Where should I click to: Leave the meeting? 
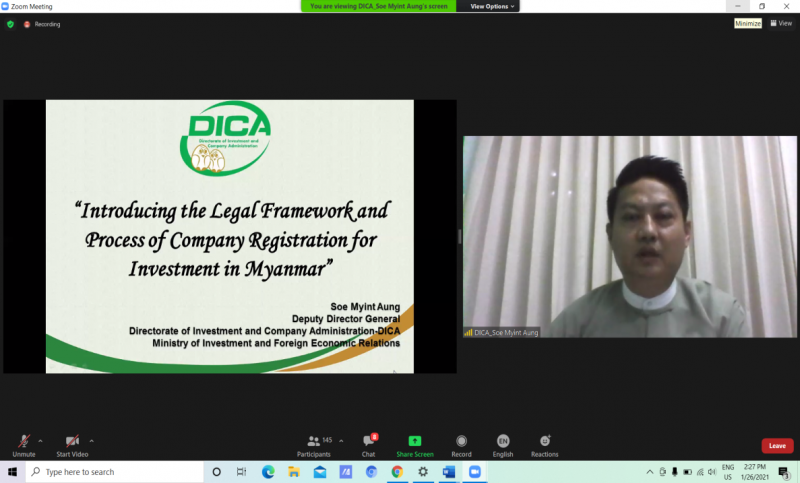coord(777,446)
